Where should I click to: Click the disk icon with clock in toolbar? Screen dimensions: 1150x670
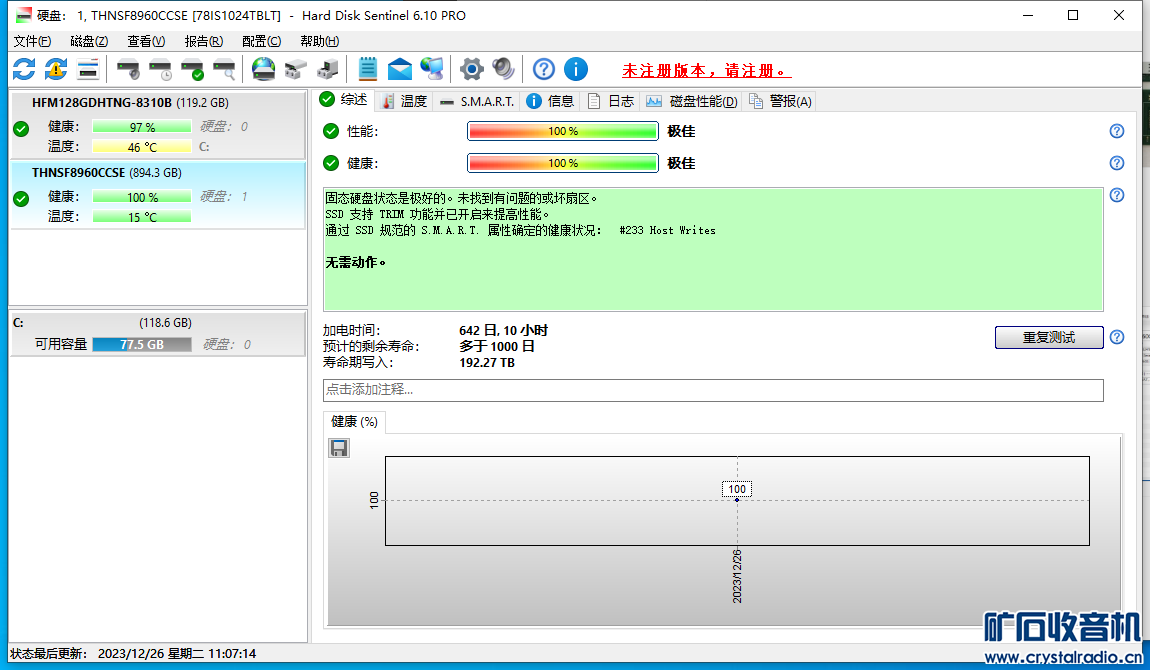point(160,69)
